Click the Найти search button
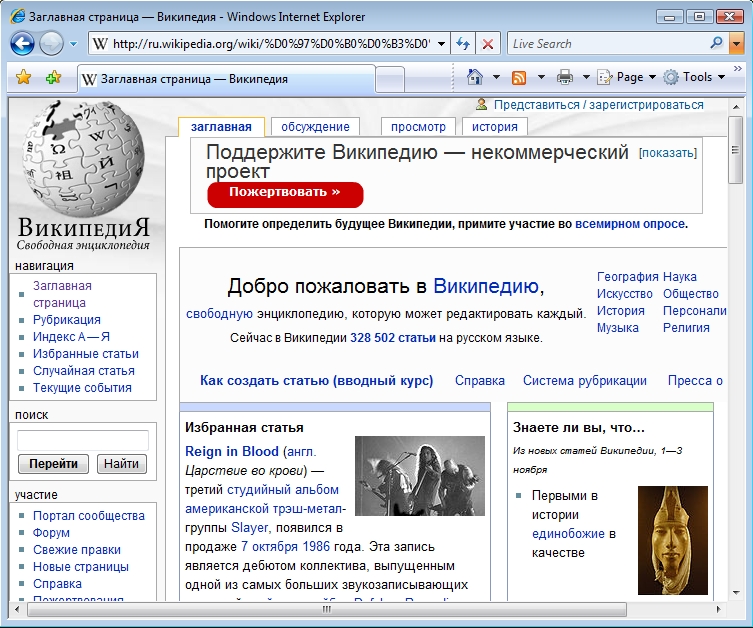Image resolution: width=753 pixels, height=628 pixels. click(121, 463)
